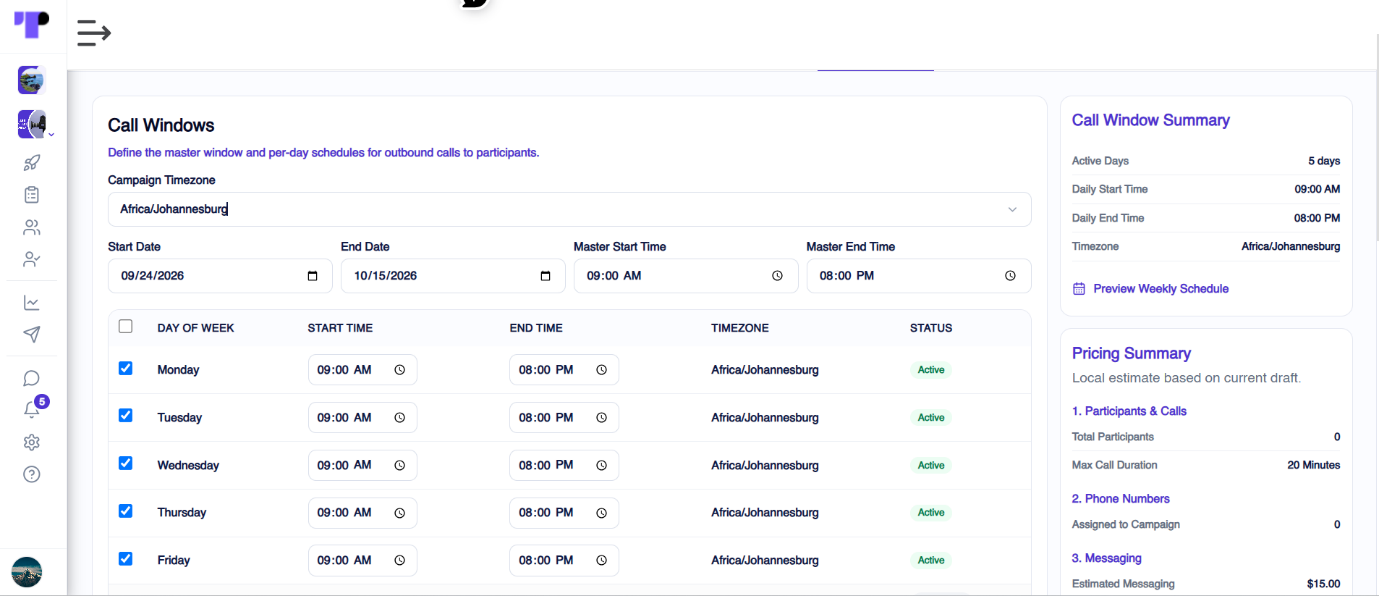Click the END TIME column header
Image resolution: width=1379 pixels, height=596 pixels.
pos(536,328)
